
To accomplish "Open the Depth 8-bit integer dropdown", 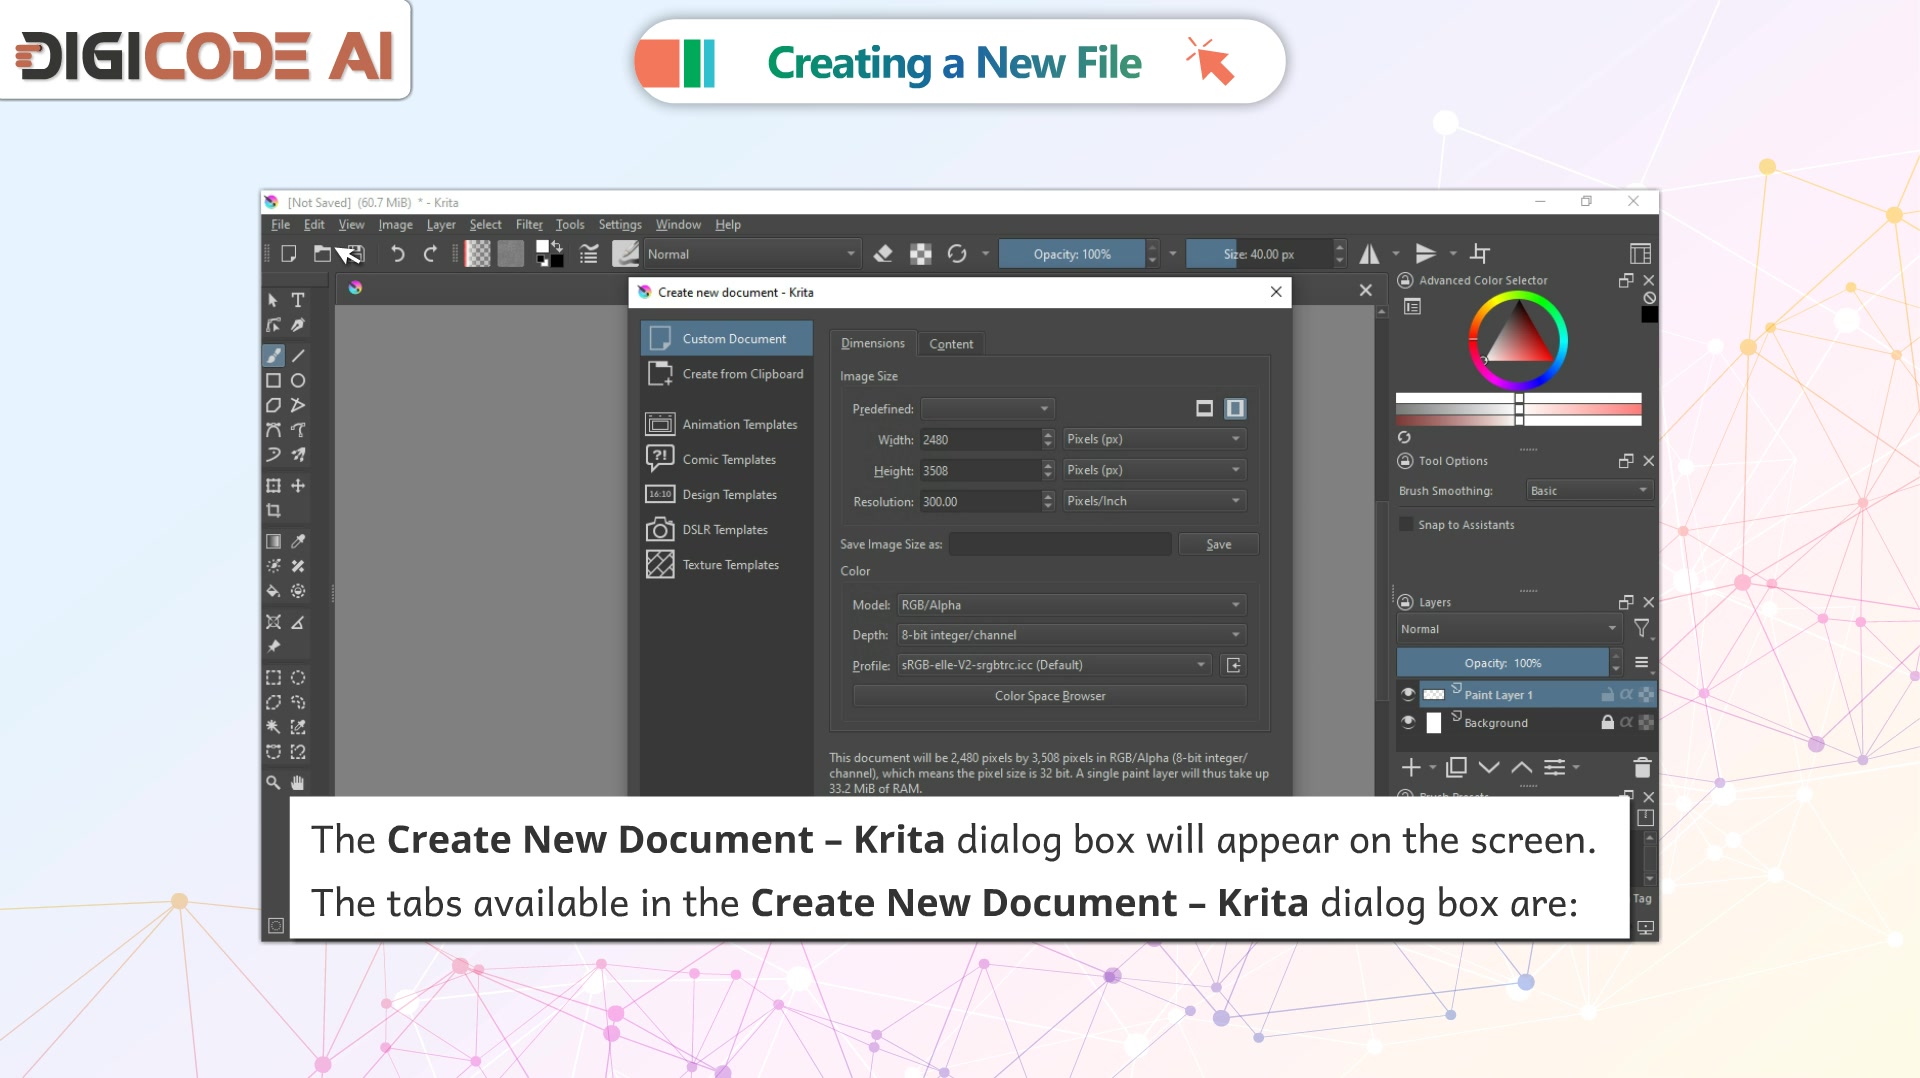I will point(1071,635).
